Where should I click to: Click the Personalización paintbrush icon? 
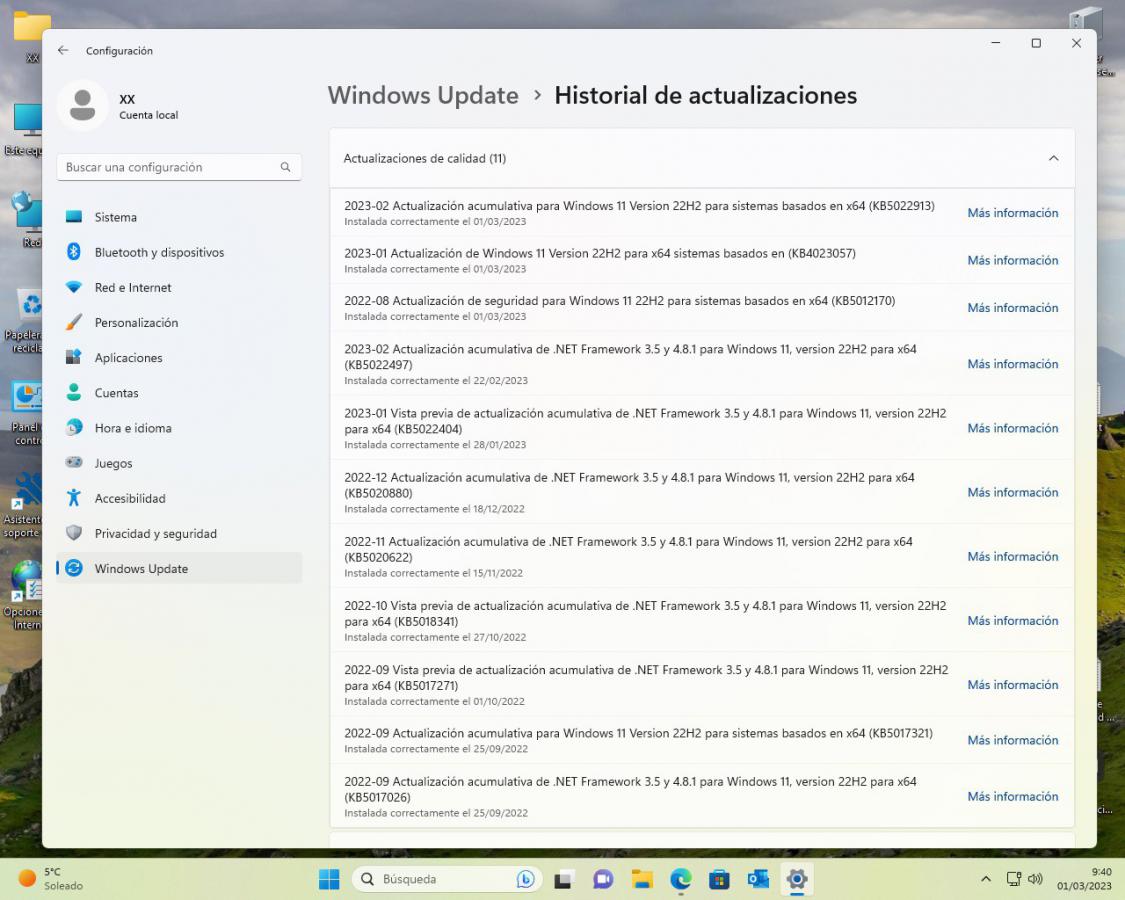(x=74, y=322)
